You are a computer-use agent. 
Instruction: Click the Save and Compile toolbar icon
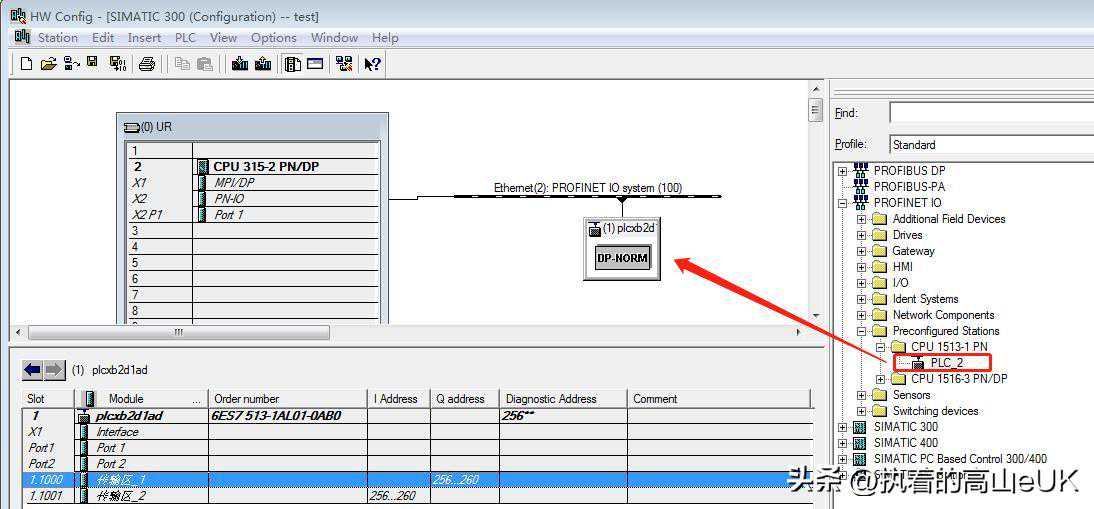[117, 64]
